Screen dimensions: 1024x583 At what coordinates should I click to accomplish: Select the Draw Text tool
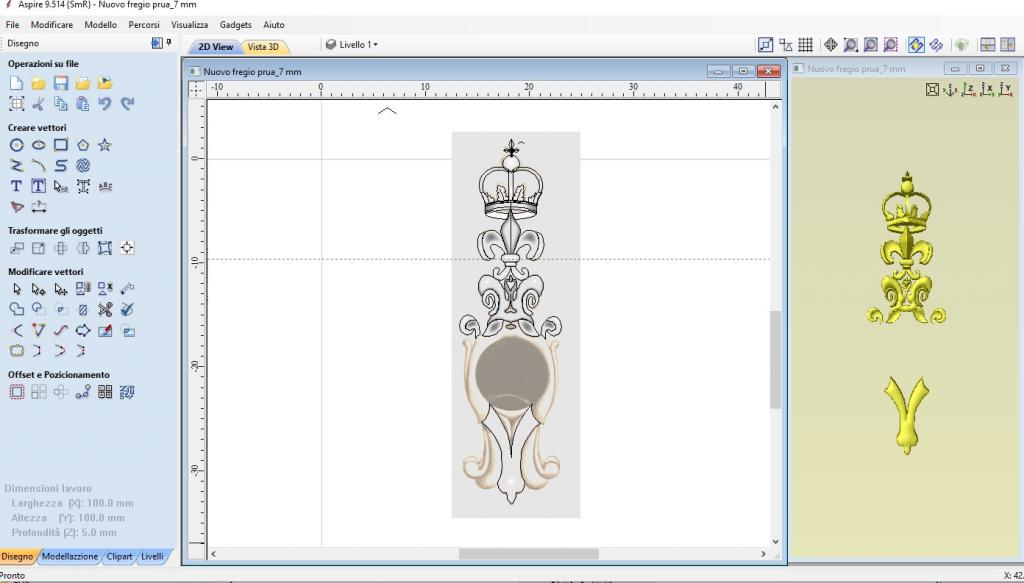16,186
